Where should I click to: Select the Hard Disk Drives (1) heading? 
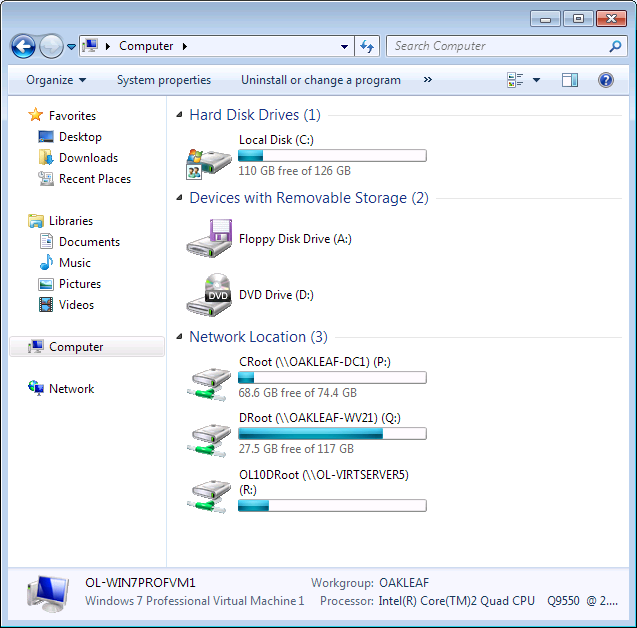pos(255,115)
